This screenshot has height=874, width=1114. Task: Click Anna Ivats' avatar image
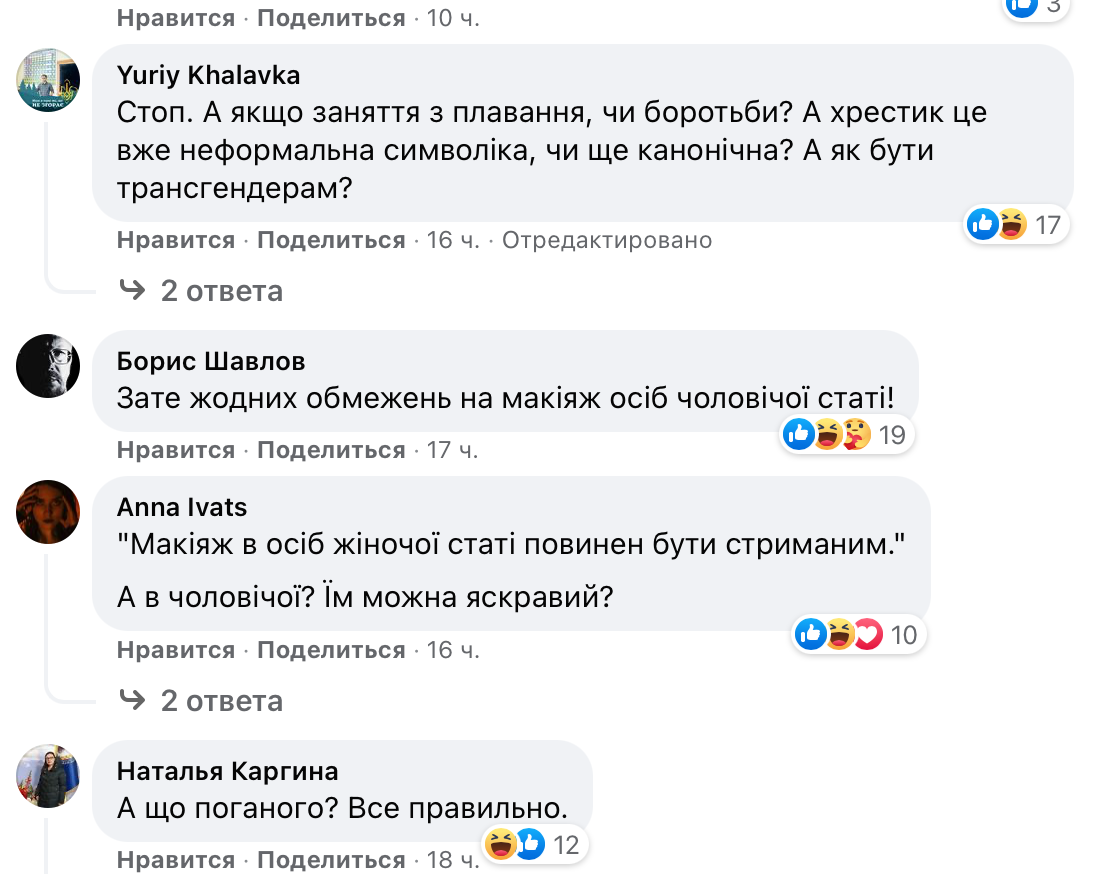point(48,512)
